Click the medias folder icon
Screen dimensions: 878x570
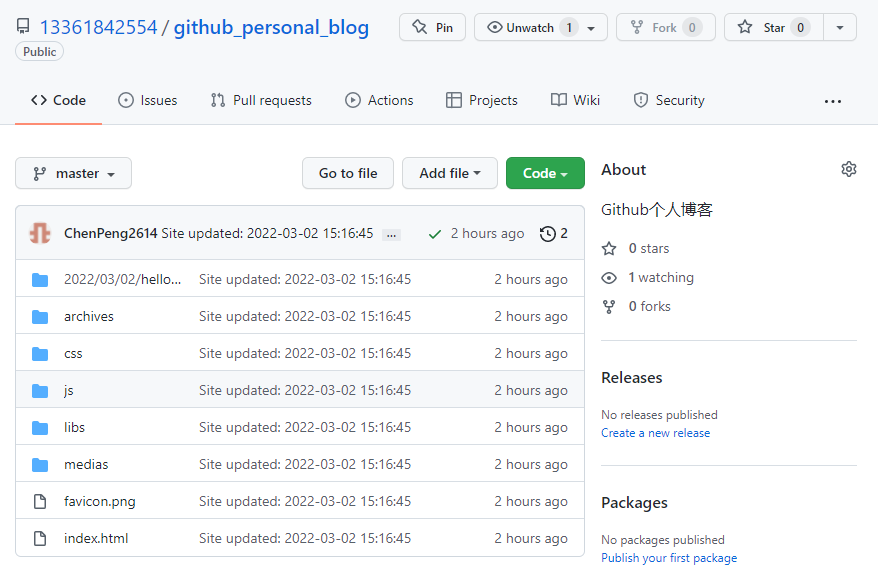click(40, 465)
